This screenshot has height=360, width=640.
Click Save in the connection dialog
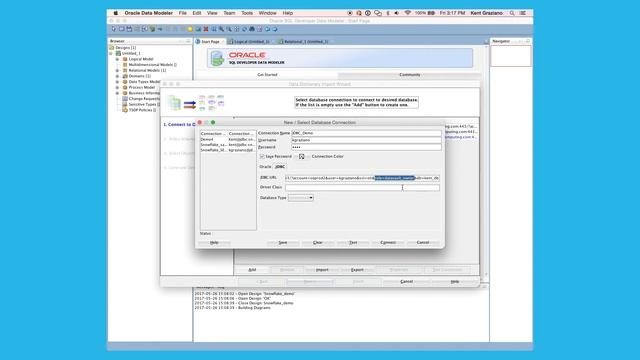click(x=282, y=242)
